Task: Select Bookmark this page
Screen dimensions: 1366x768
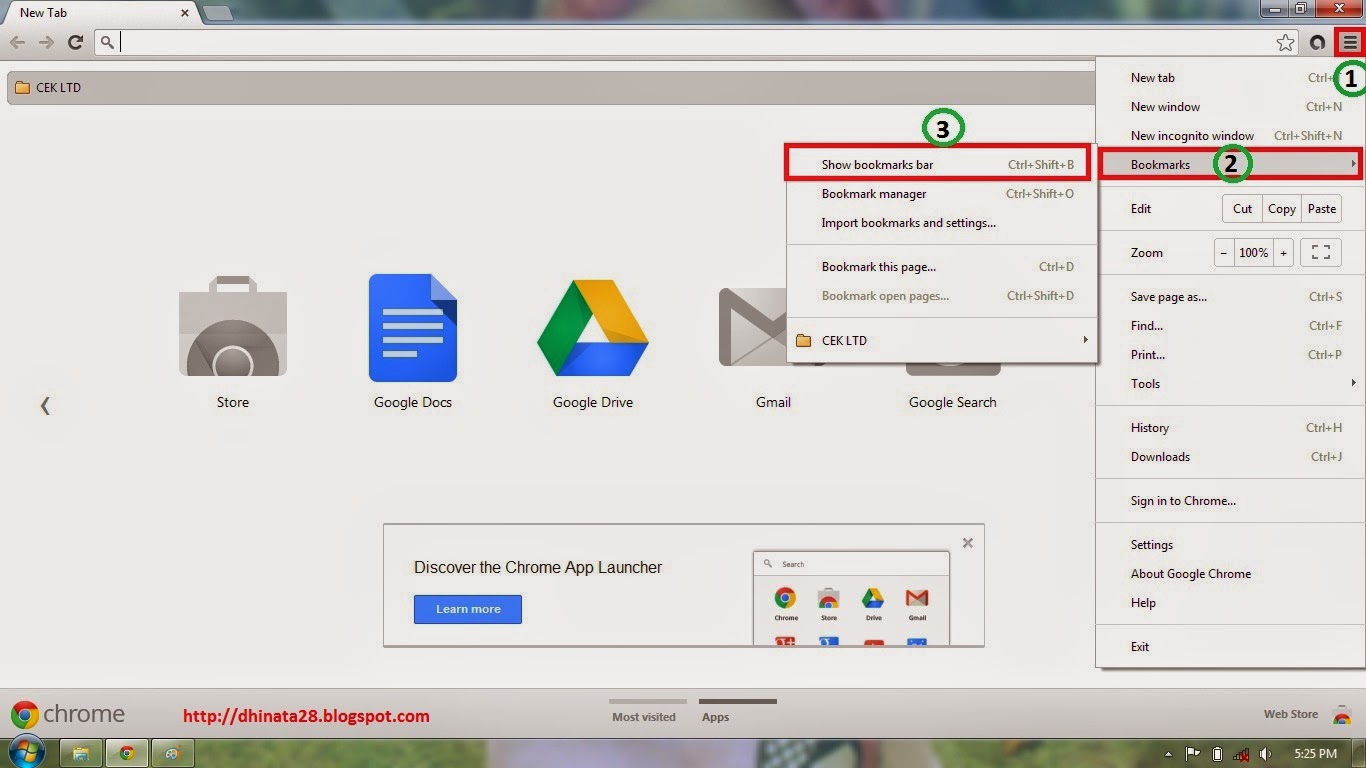Action: pyautogui.click(x=942, y=266)
